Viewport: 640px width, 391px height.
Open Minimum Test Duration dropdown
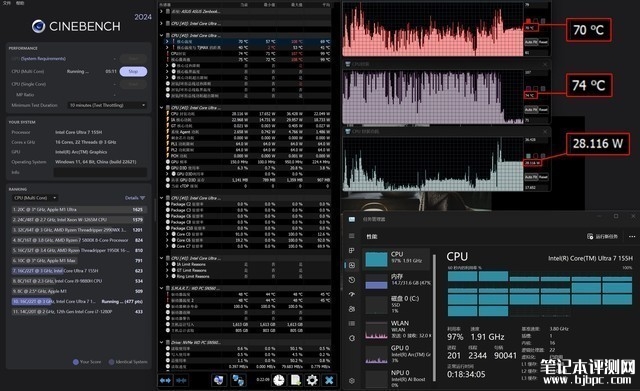click(x=107, y=105)
